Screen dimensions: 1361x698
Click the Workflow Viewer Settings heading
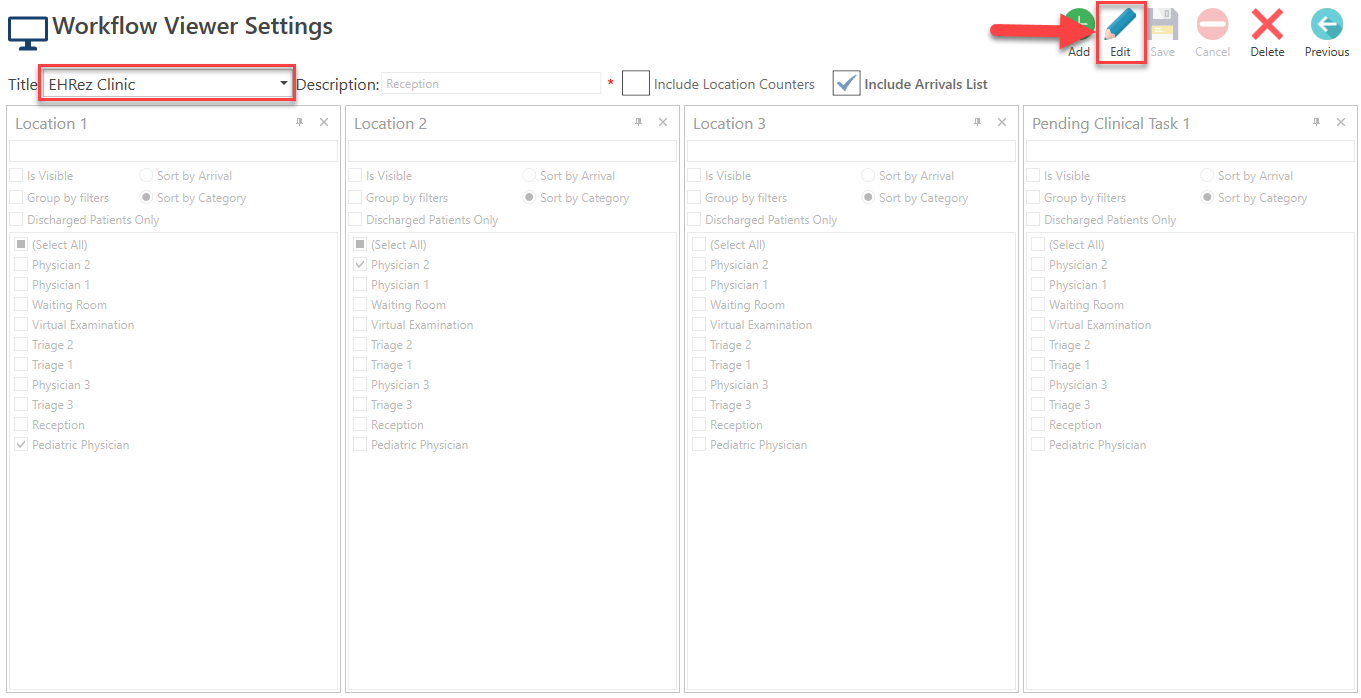point(193,26)
